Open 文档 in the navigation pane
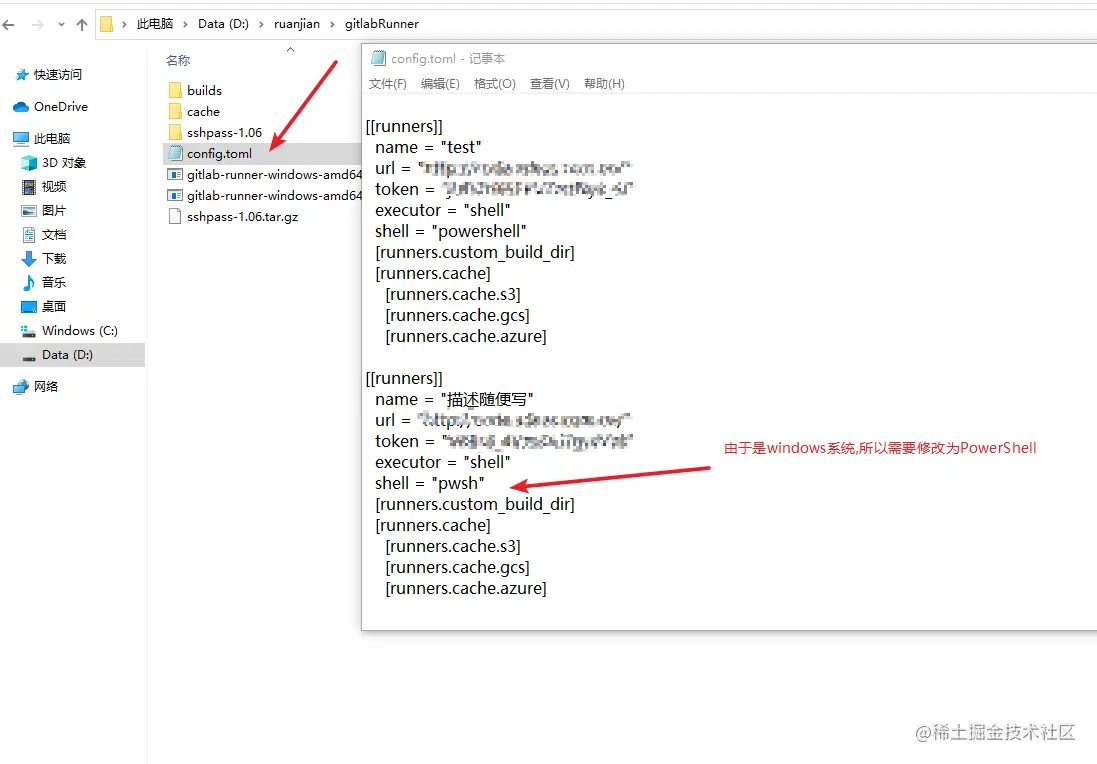This screenshot has height=764, width=1097. pyautogui.click(x=54, y=234)
